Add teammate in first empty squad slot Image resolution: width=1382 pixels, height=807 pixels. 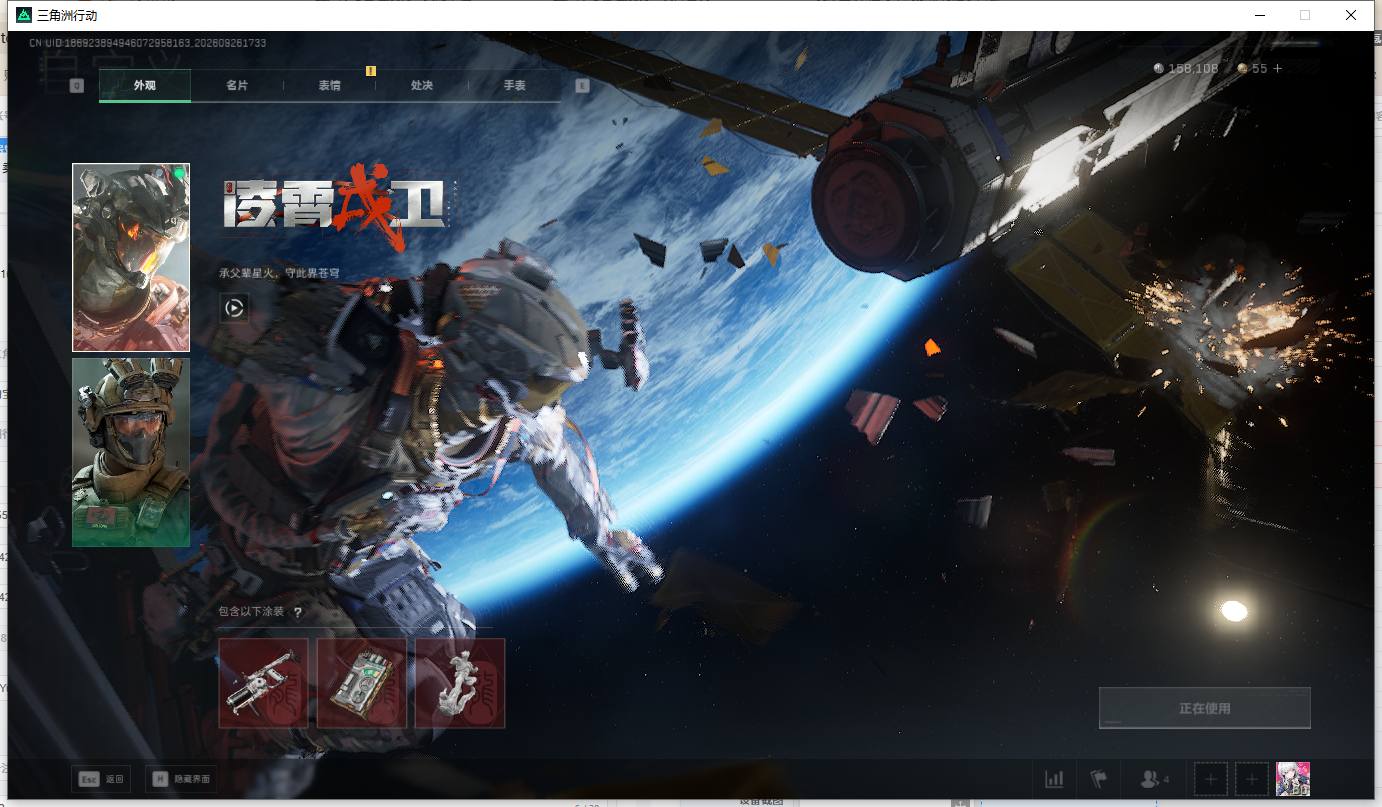click(1211, 779)
